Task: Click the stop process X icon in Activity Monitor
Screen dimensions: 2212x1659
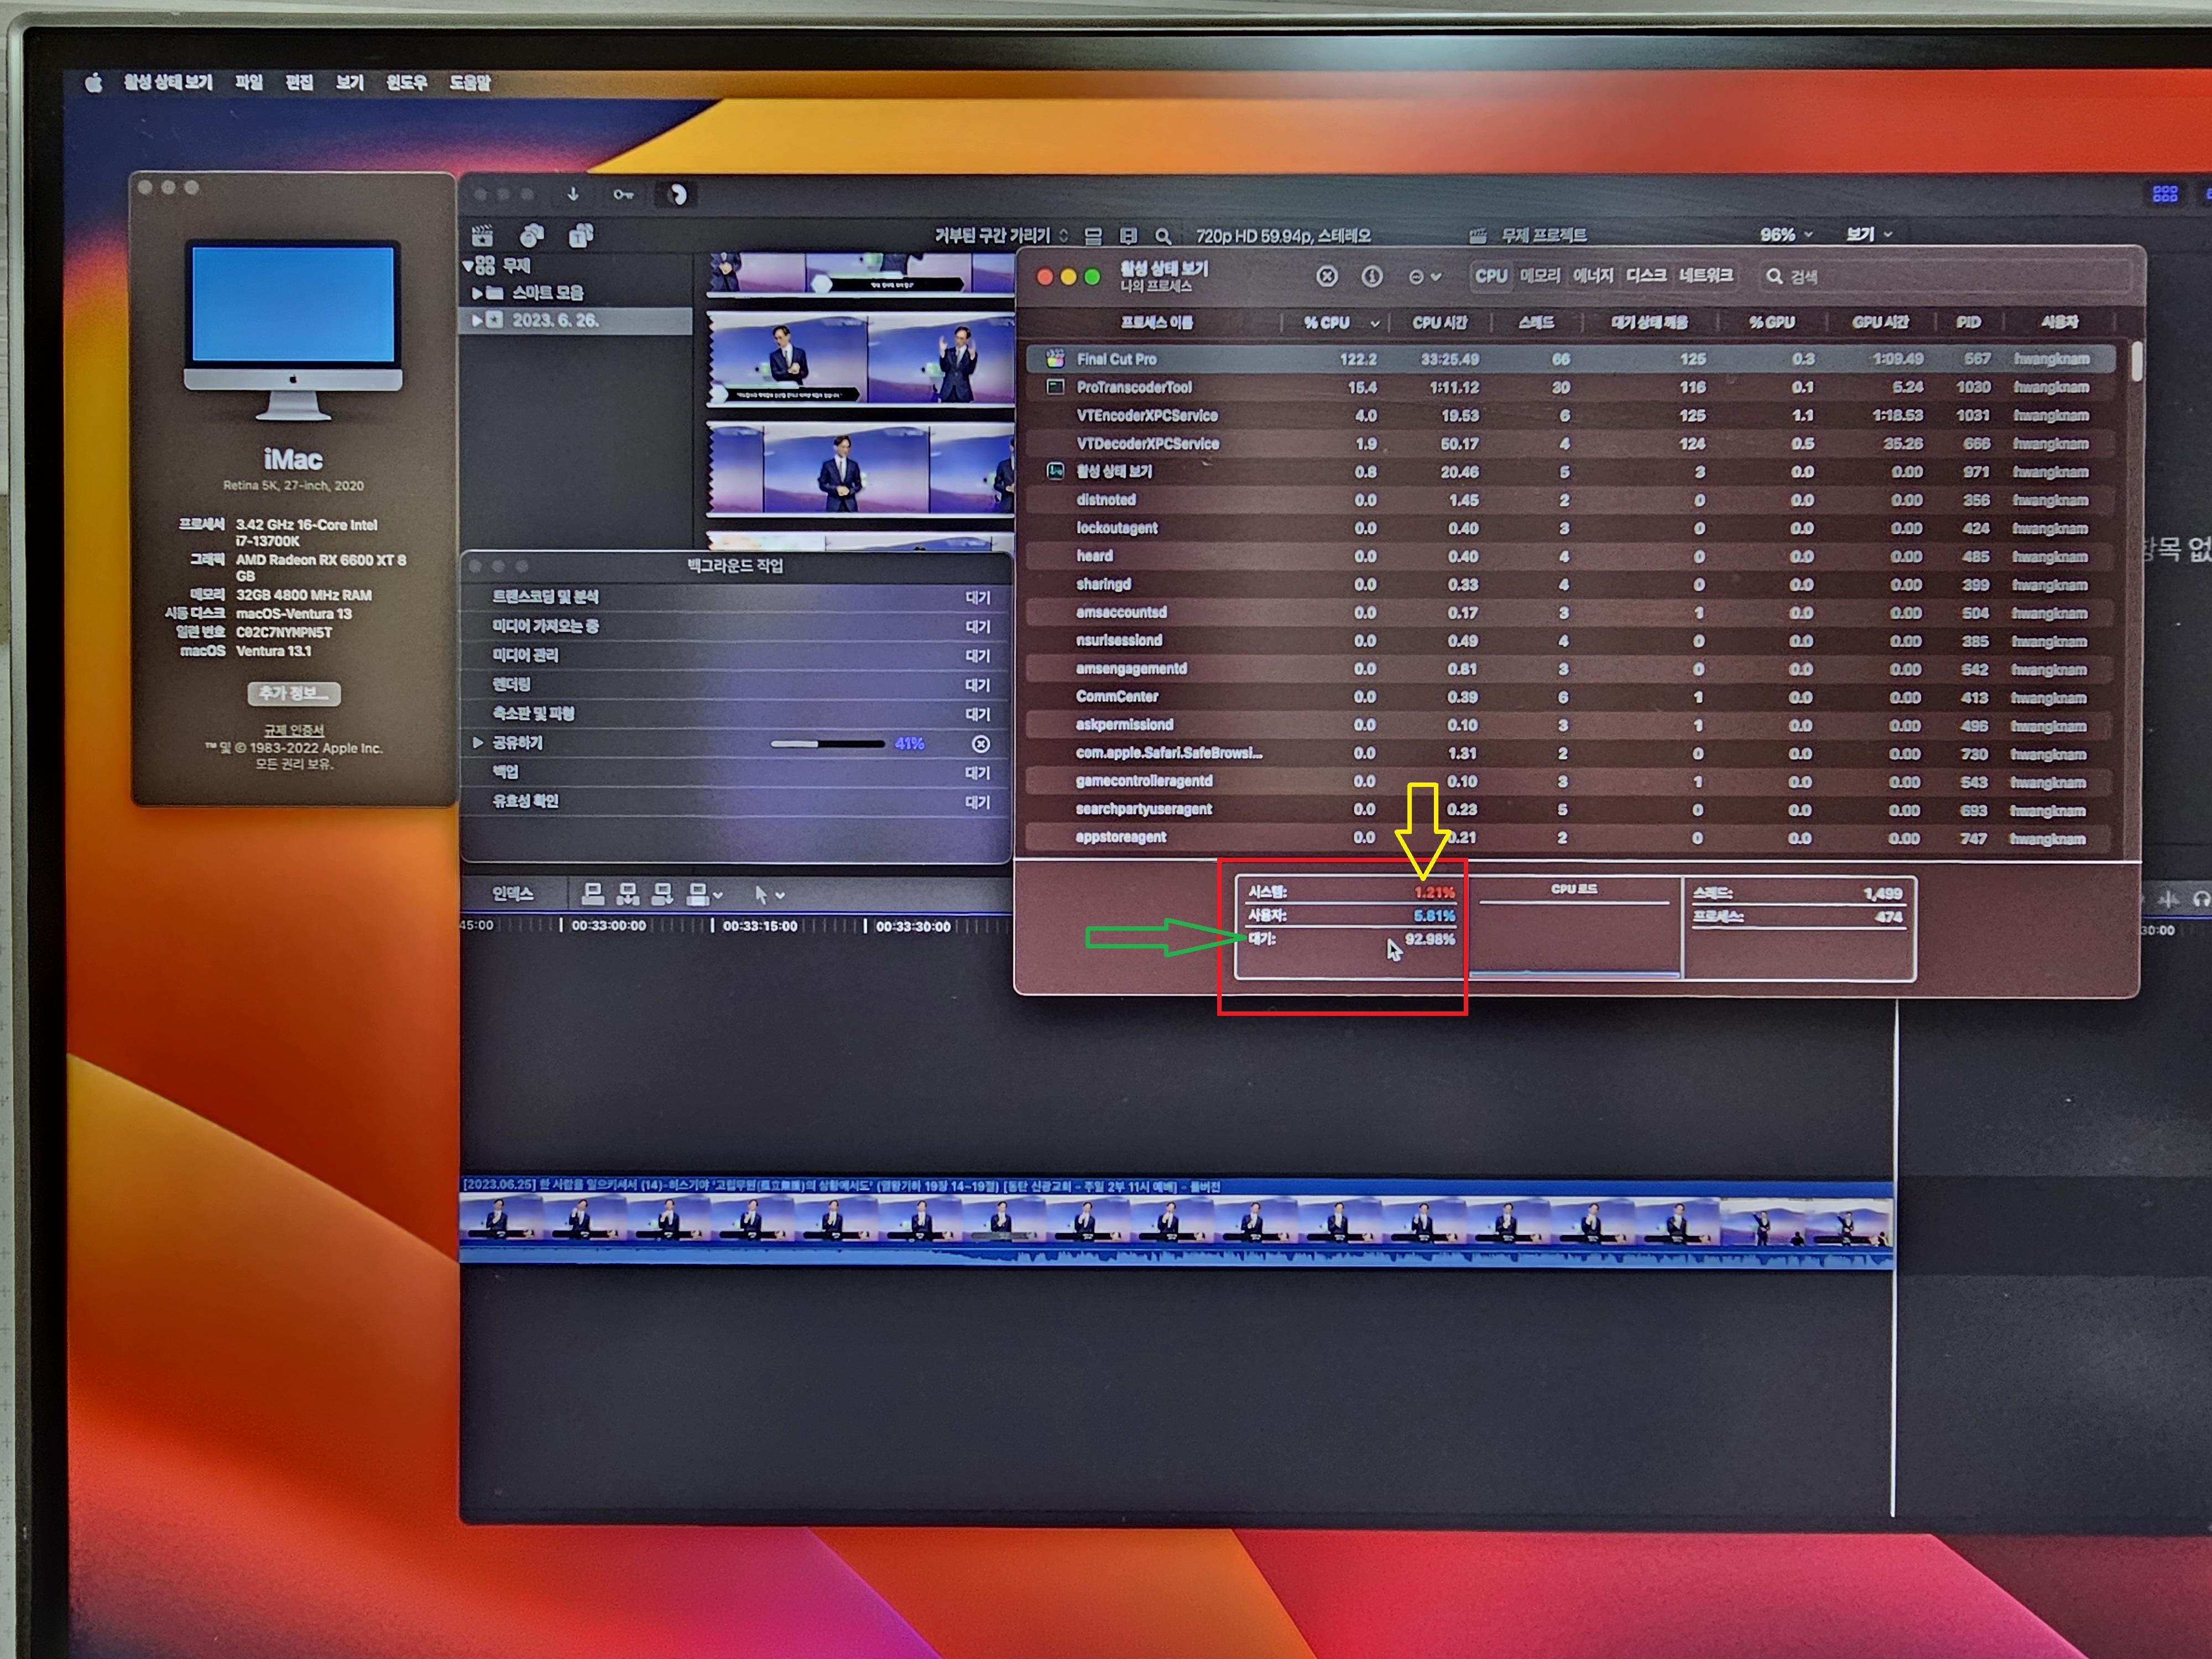Action: [x=1326, y=276]
